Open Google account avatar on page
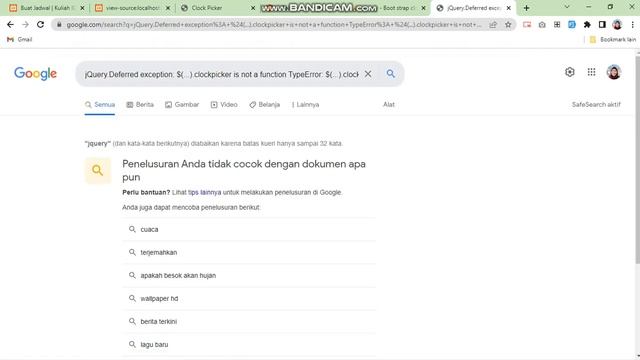This screenshot has height=360, width=640. pos(613,72)
